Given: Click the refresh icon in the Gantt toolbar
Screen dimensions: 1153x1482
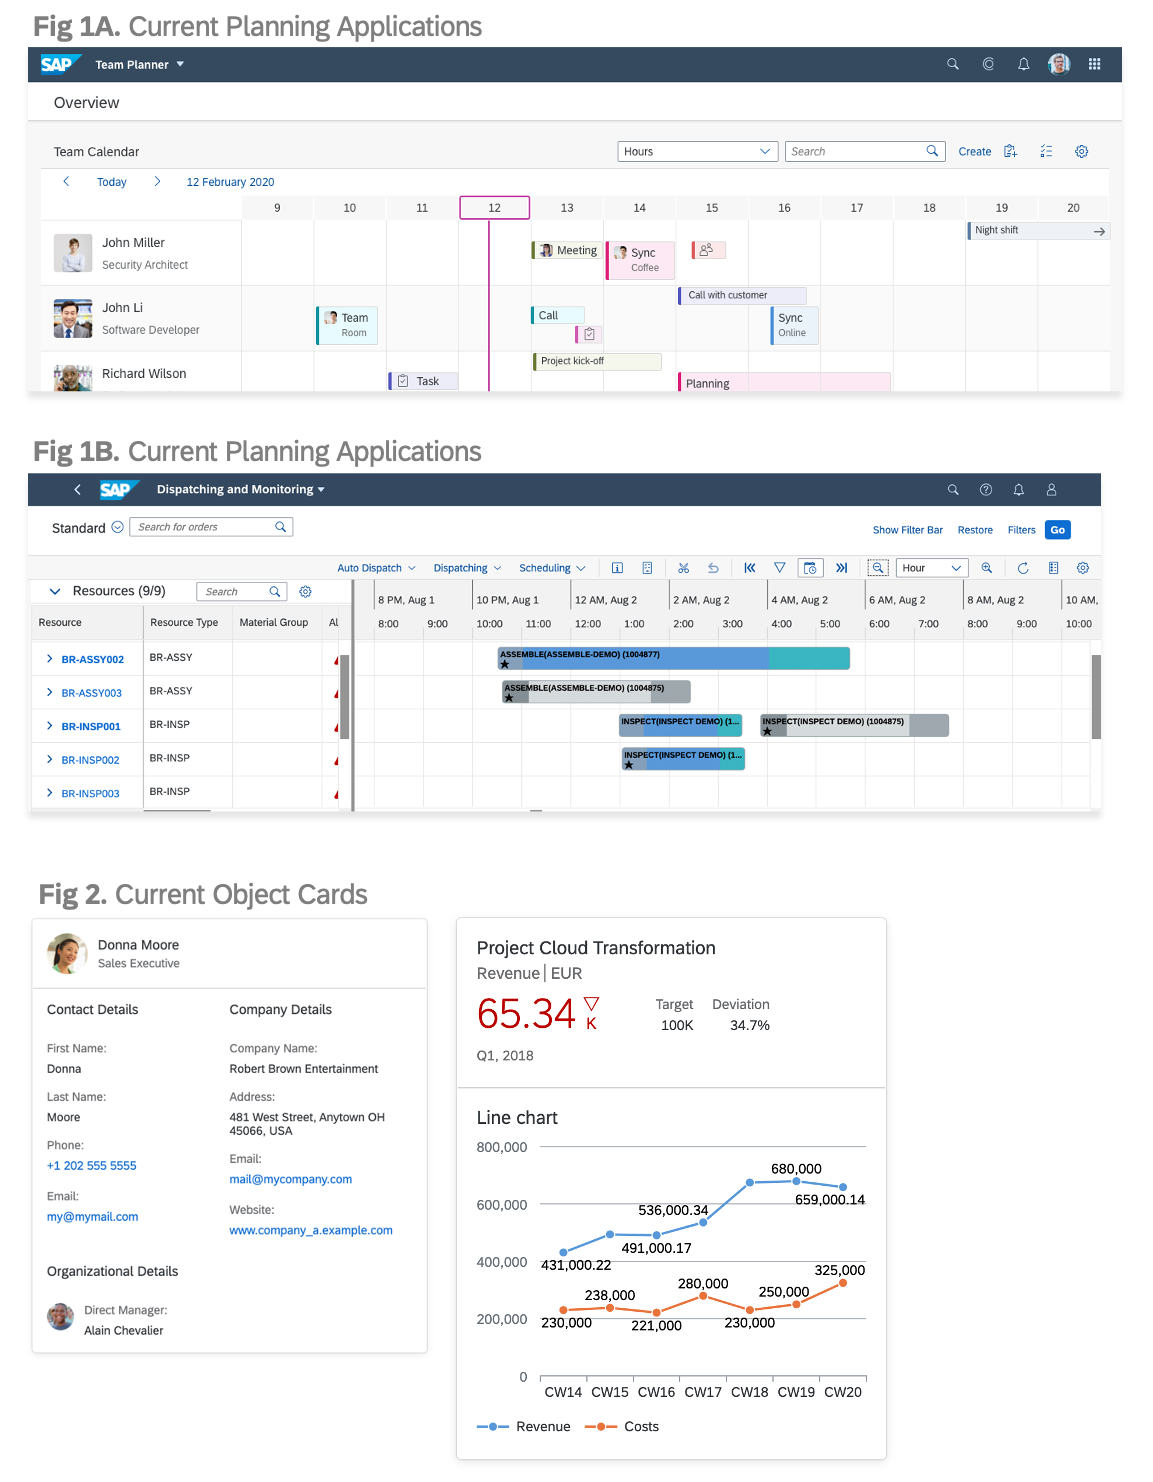Looking at the screenshot, I should pyautogui.click(x=1023, y=567).
